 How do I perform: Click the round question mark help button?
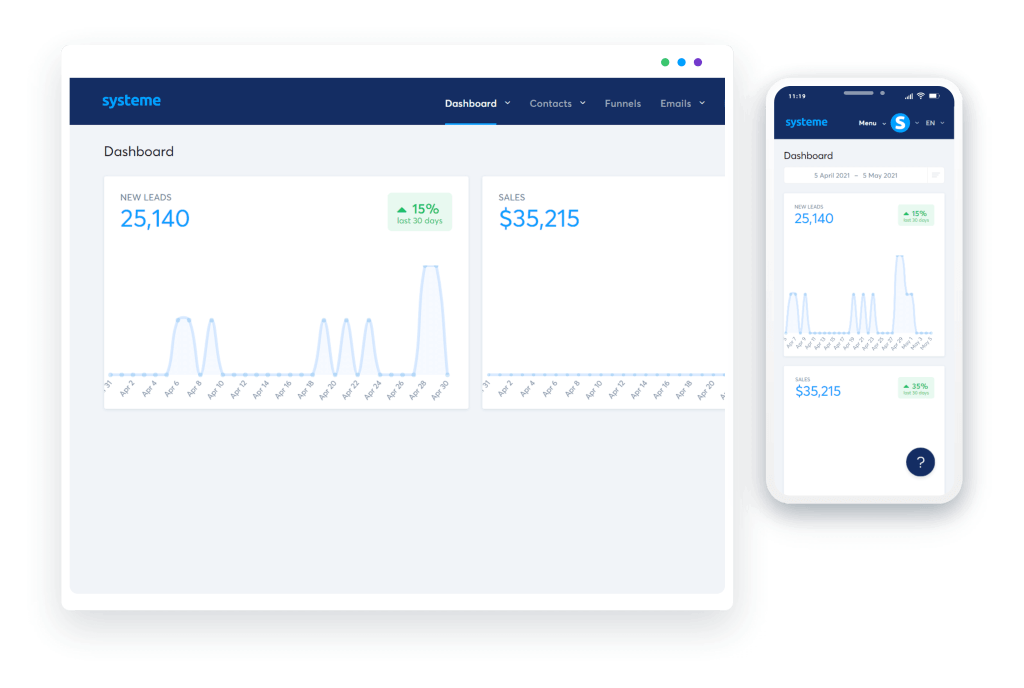[920, 461]
